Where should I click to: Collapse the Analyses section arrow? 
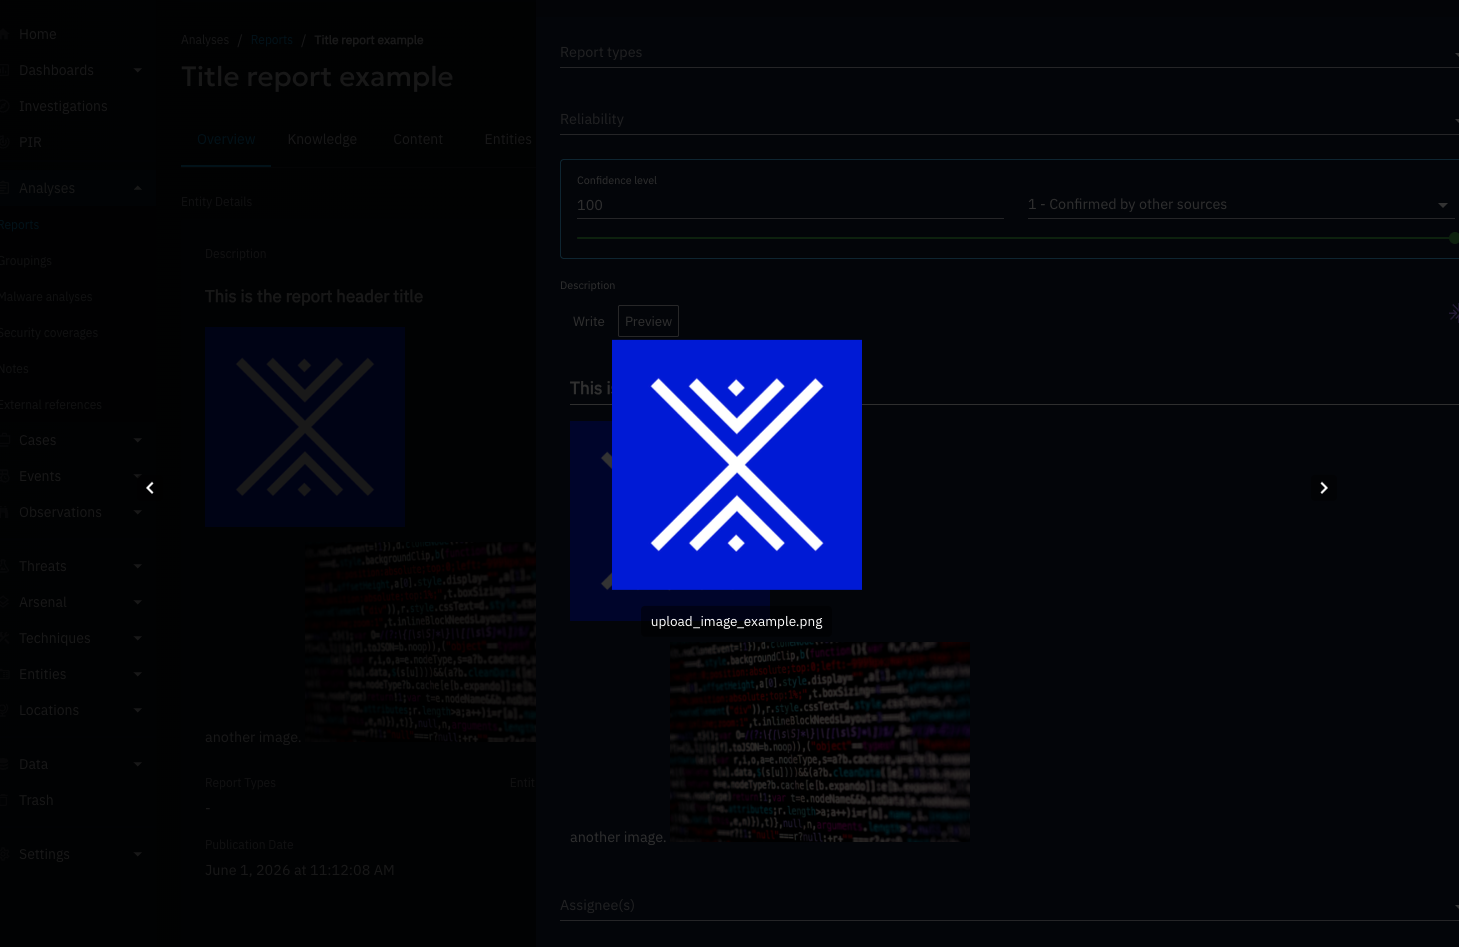pyautogui.click(x=138, y=188)
